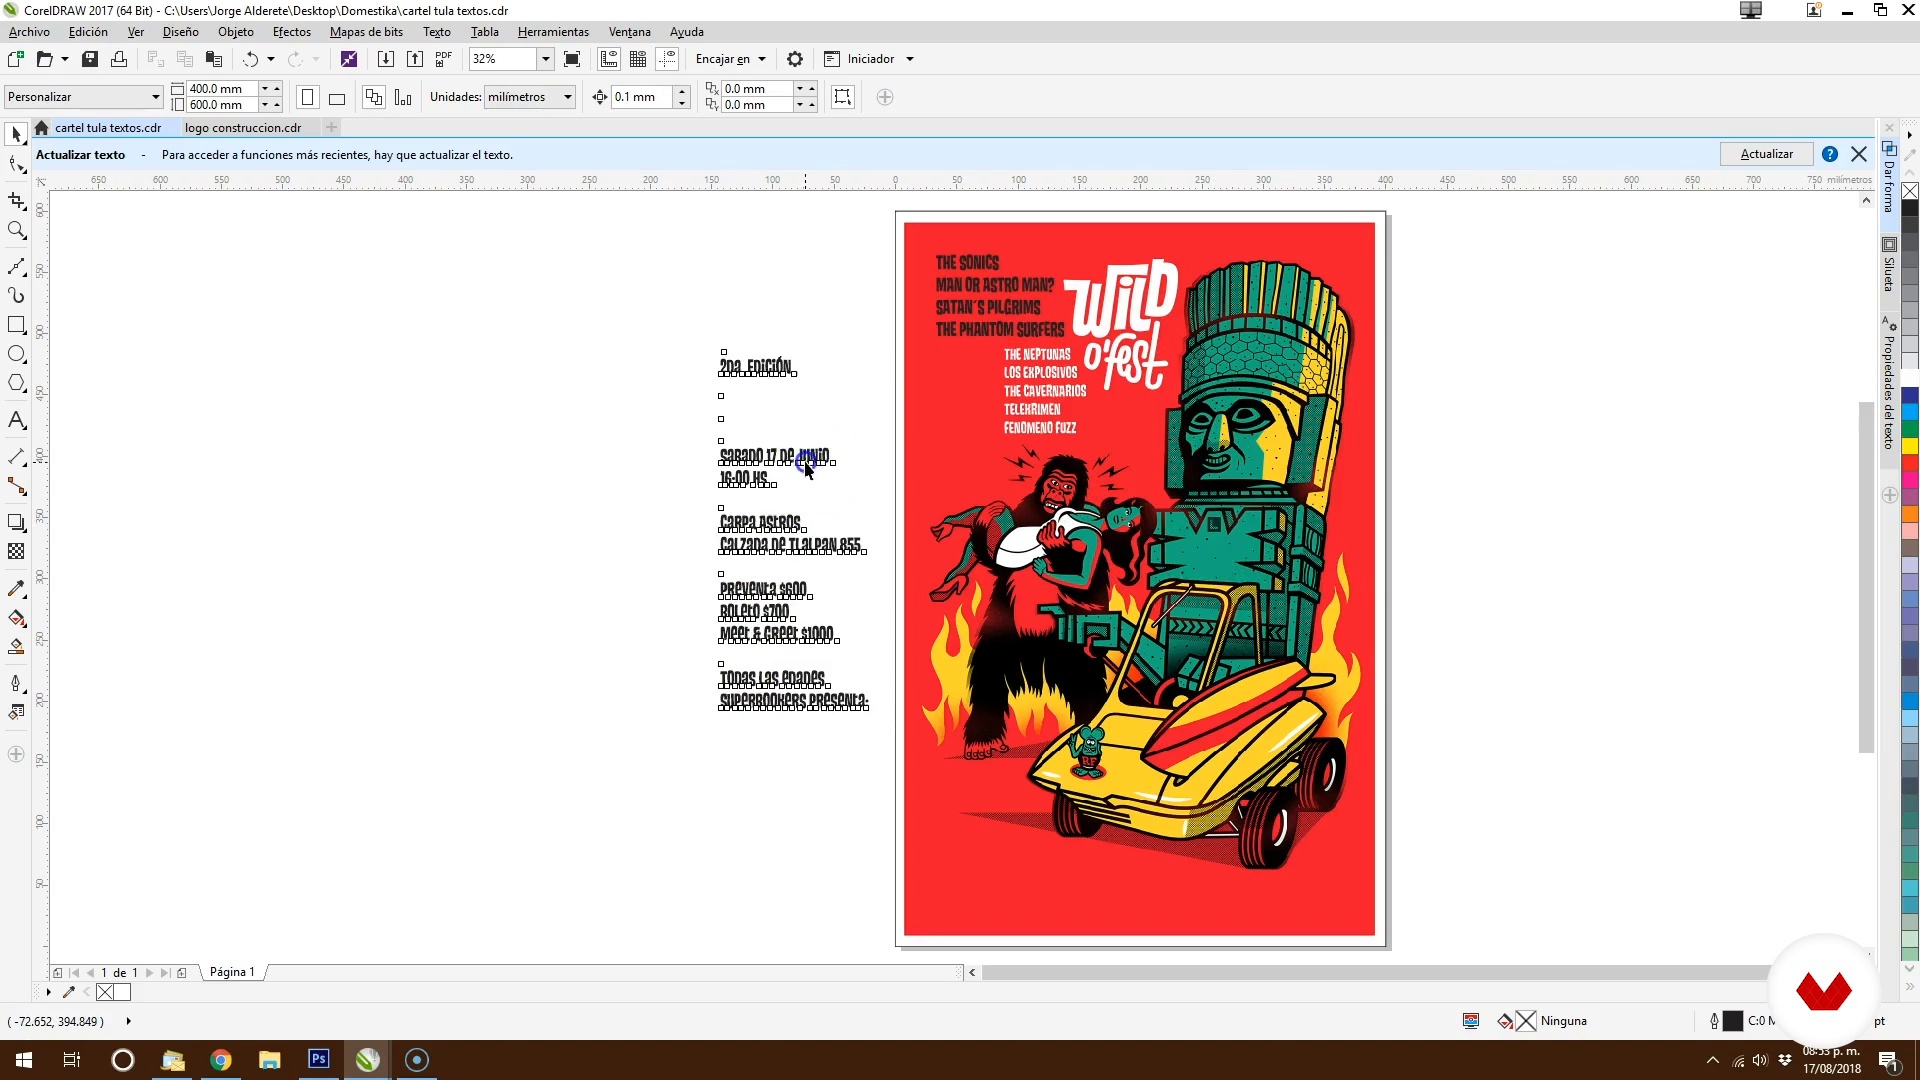Open the Archivo menu
1920x1080 pixels.
pos(29,32)
